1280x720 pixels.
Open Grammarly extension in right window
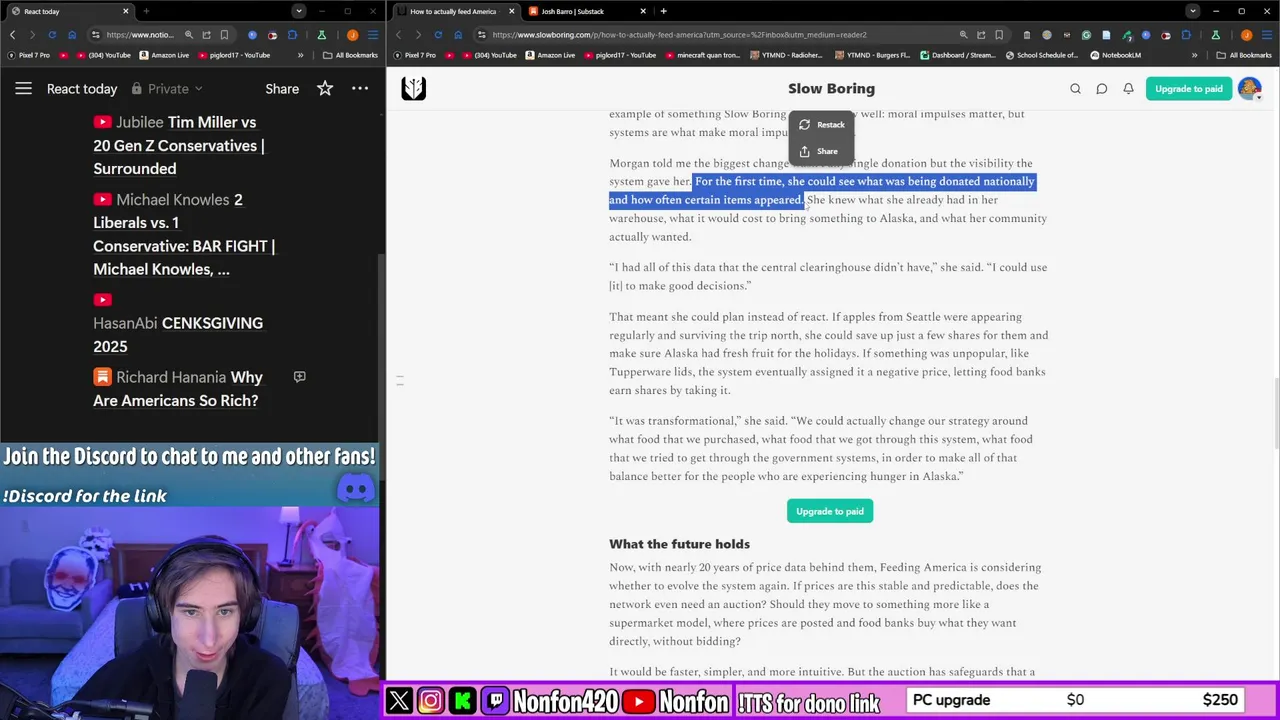pyautogui.click(x=1086, y=34)
